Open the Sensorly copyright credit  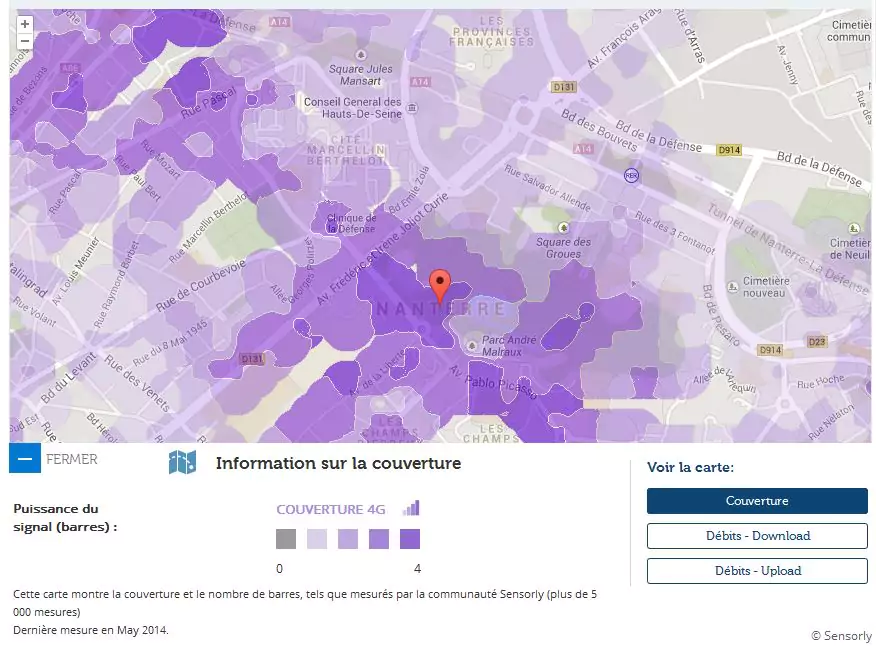click(840, 636)
